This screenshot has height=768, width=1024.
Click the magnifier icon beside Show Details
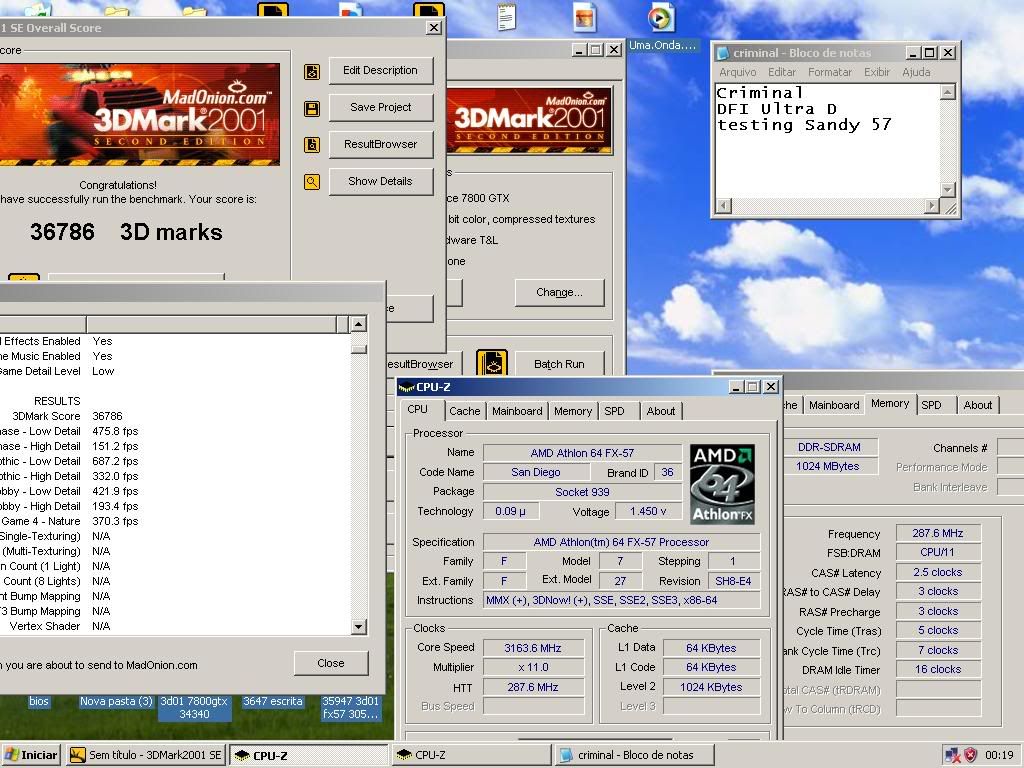click(x=312, y=182)
